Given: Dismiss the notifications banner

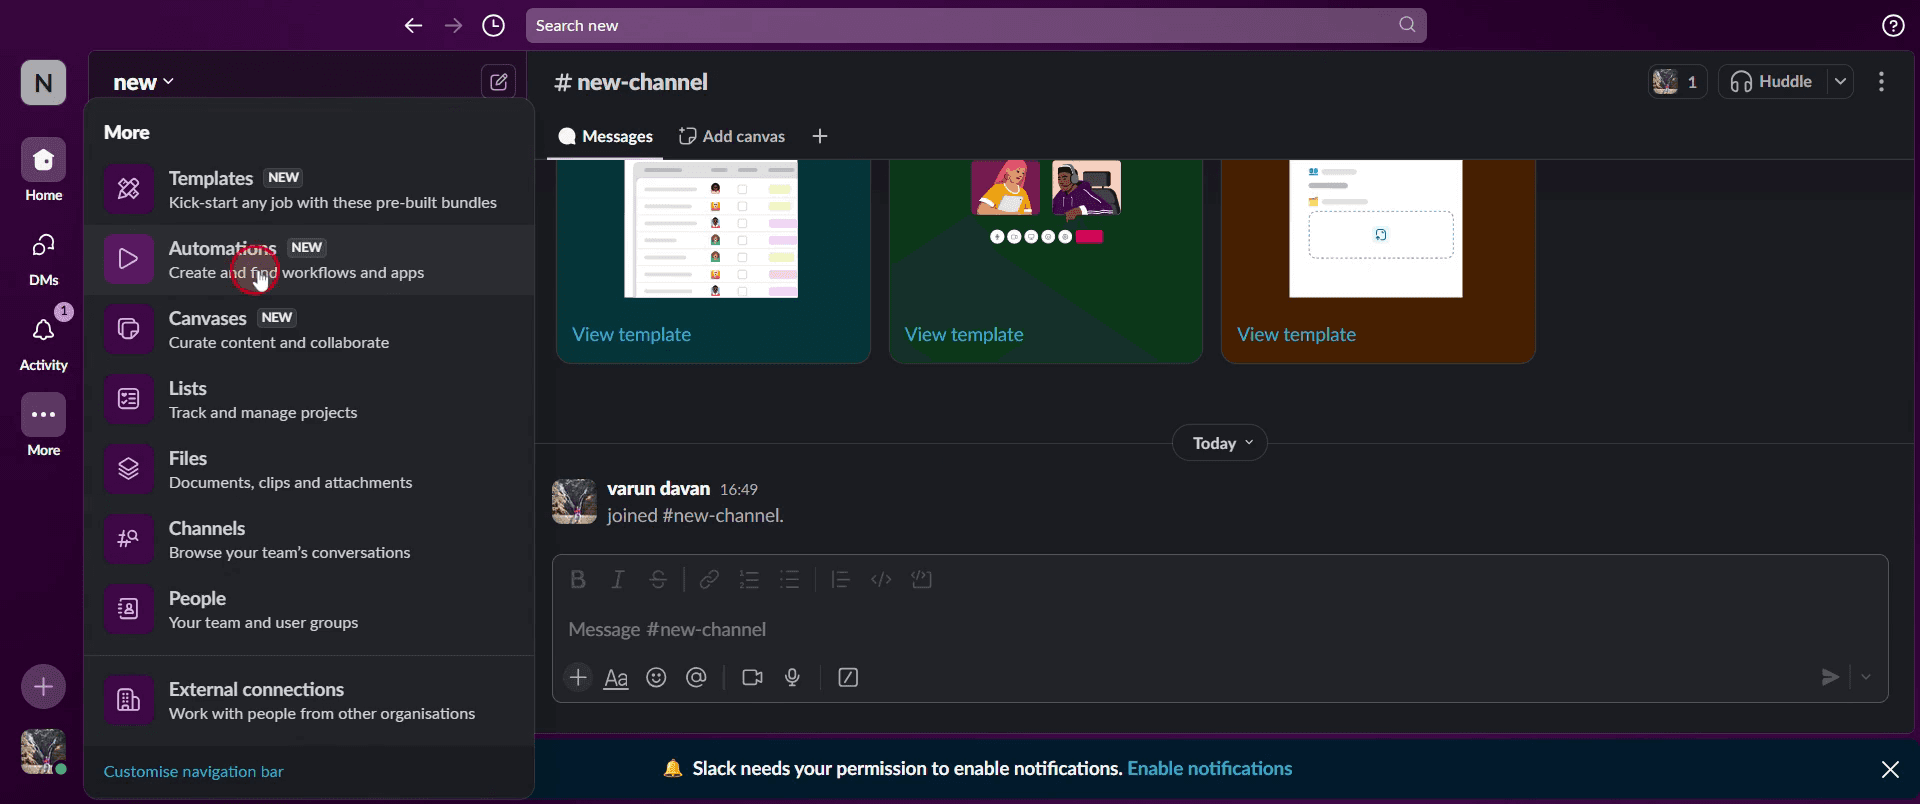Looking at the screenshot, I should point(1890,769).
